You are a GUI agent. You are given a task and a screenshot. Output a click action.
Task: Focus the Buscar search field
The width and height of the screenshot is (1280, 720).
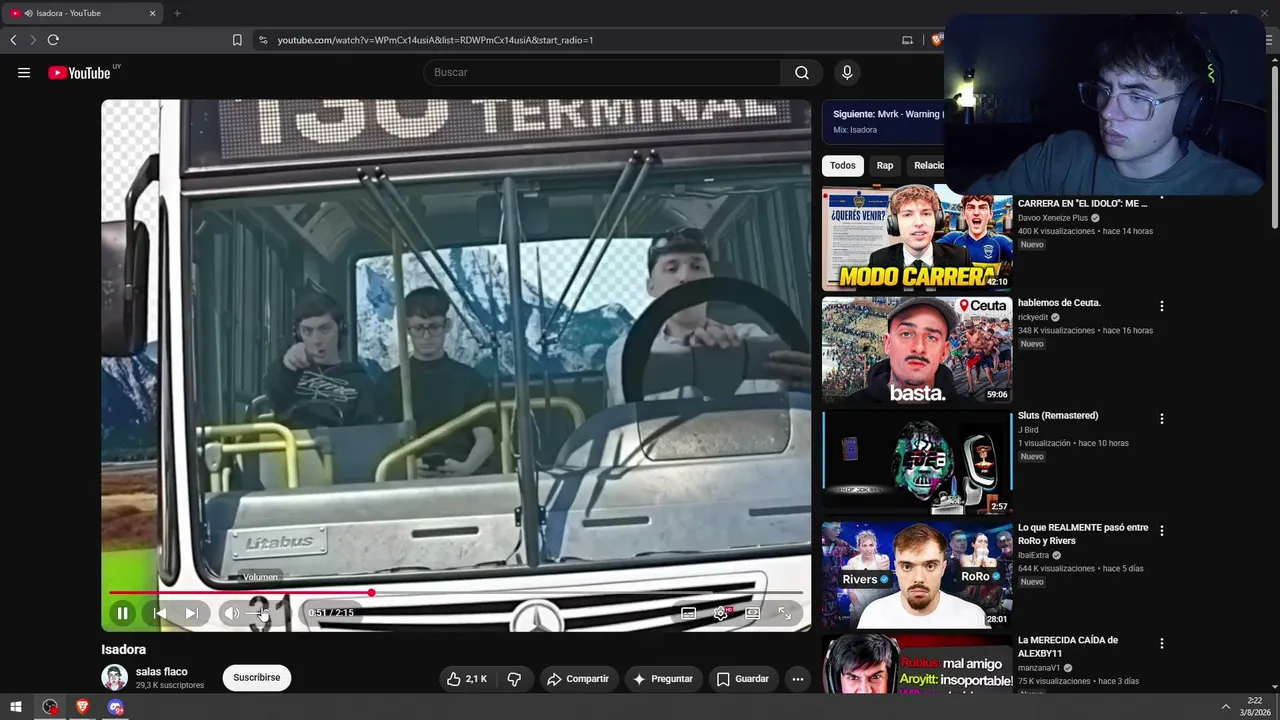(x=602, y=72)
